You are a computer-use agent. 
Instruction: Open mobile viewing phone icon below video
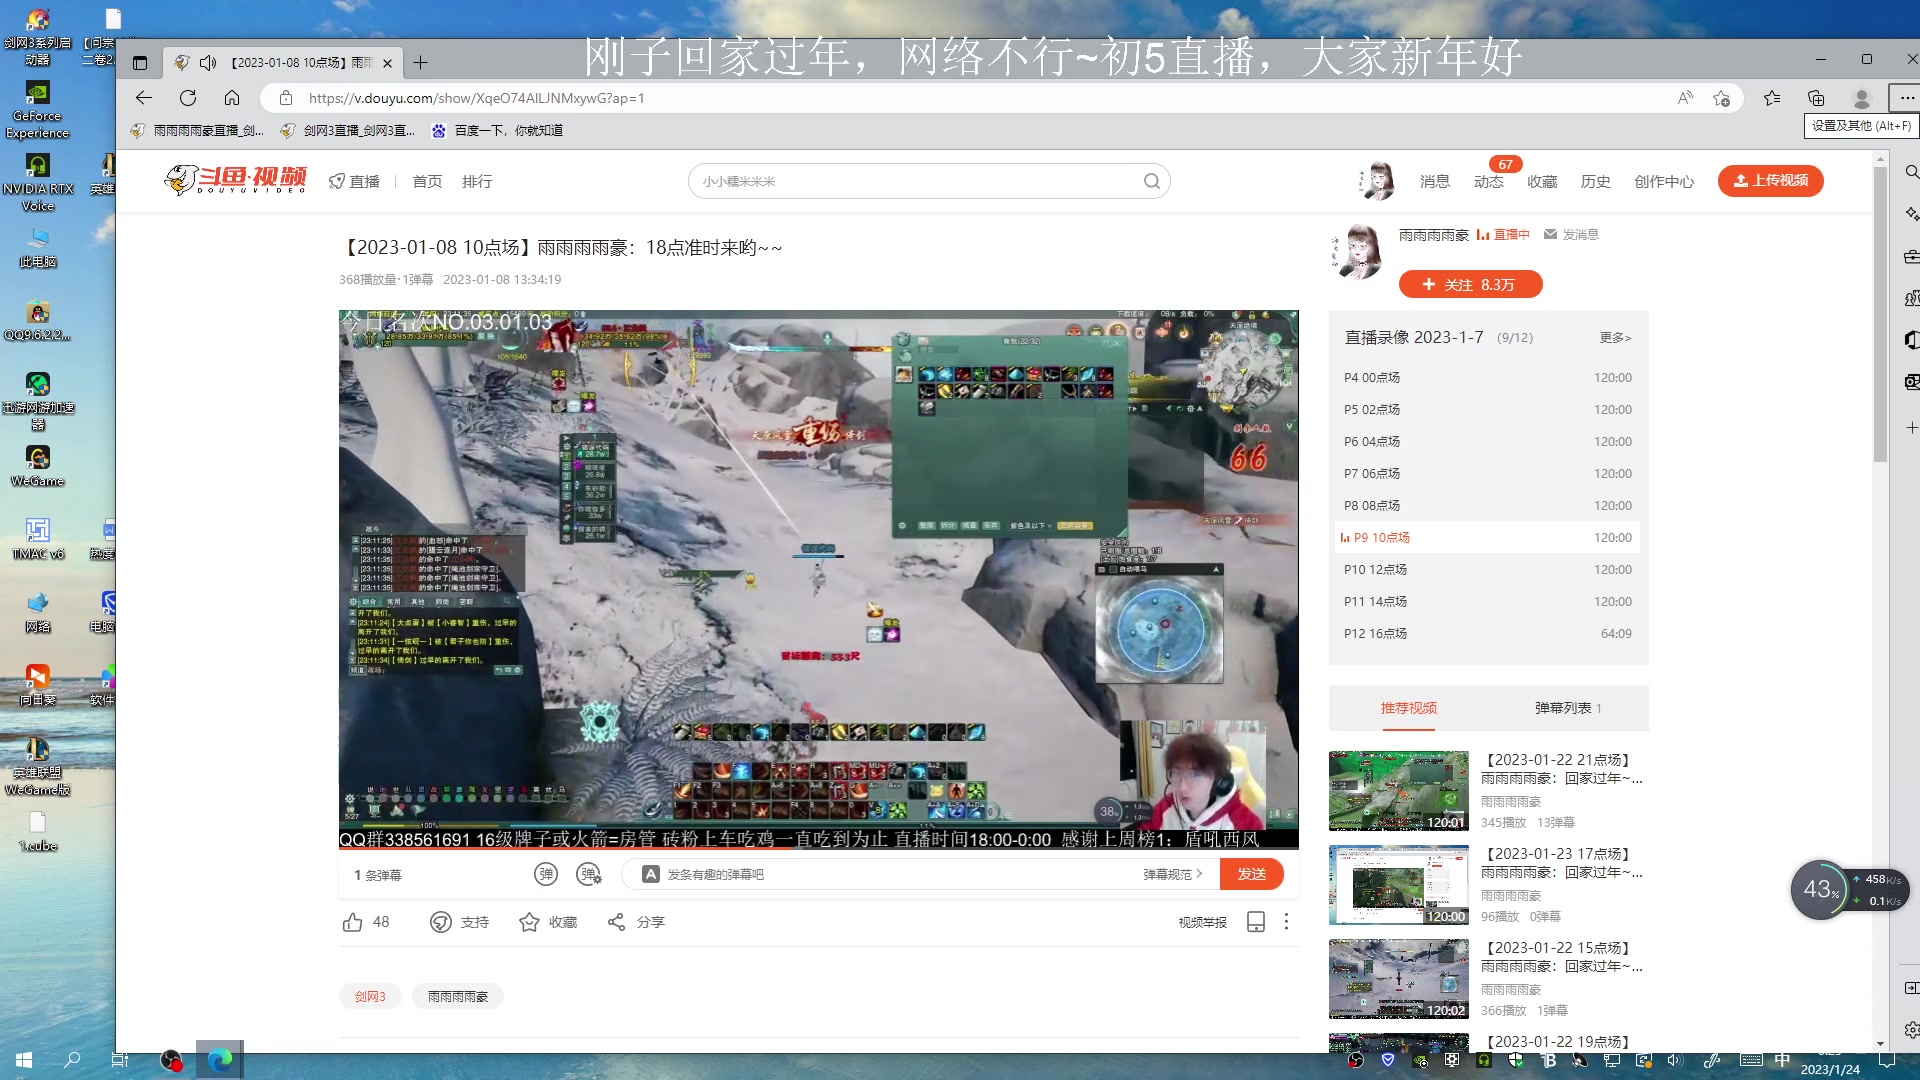tap(1256, 922)
